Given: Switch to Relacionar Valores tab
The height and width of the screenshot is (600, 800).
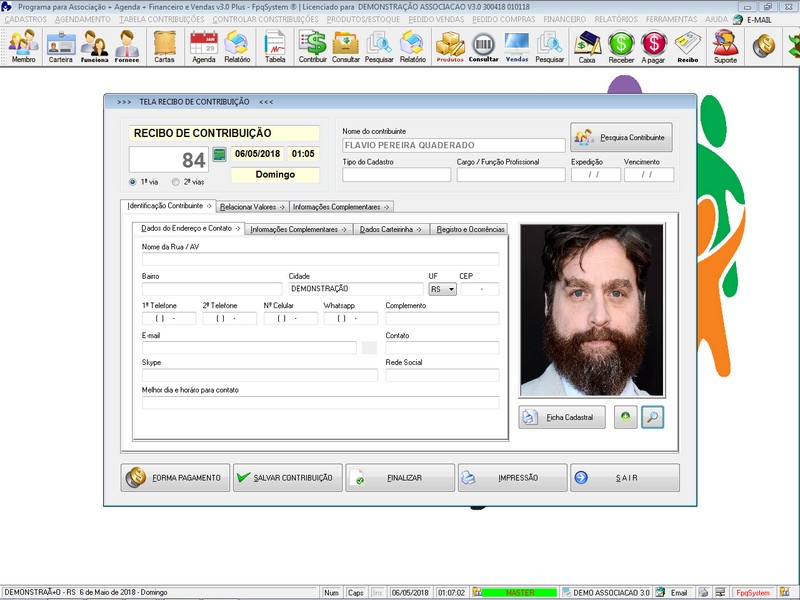Looking at the screenshot, I should 252,207.
